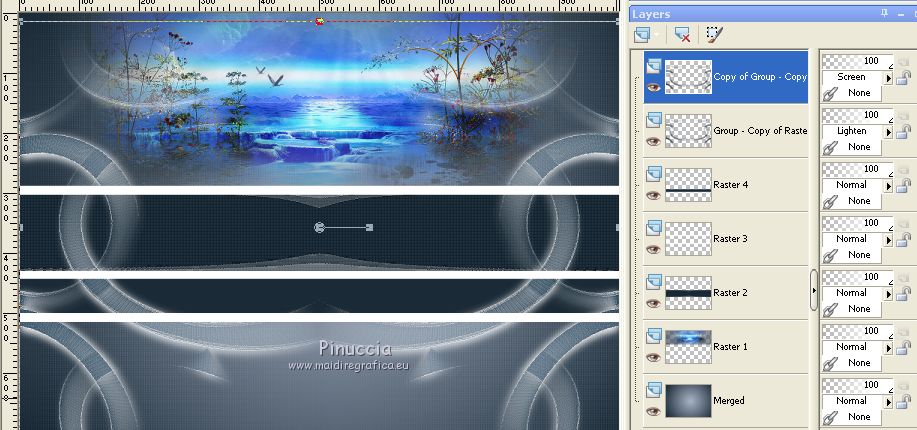Open Lighten blend mode dropdown
917x430 pixels.
pyautogui.click(x=888, y=132)
